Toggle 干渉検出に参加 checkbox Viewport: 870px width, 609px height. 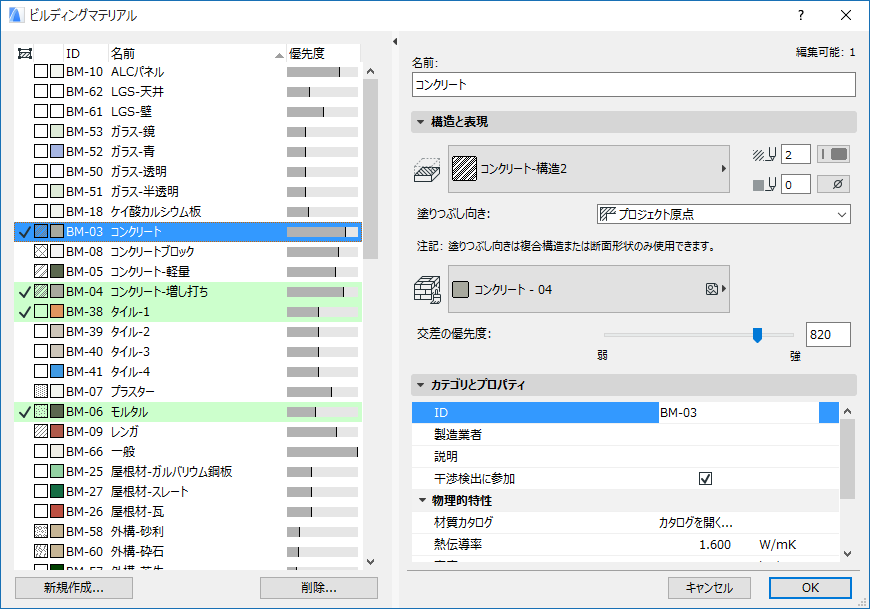[705, 478]
